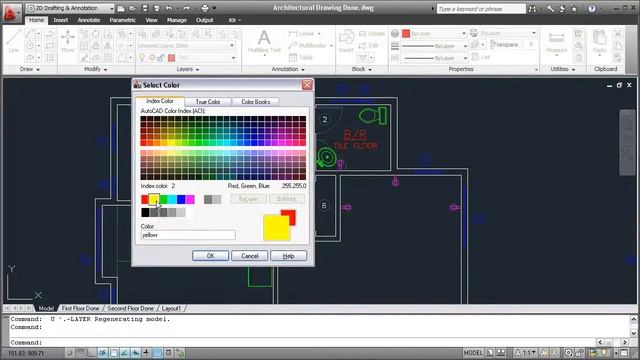Click the Redo arrow icon
Viewport: 640px width, 360px height.
tap(187, 8)
